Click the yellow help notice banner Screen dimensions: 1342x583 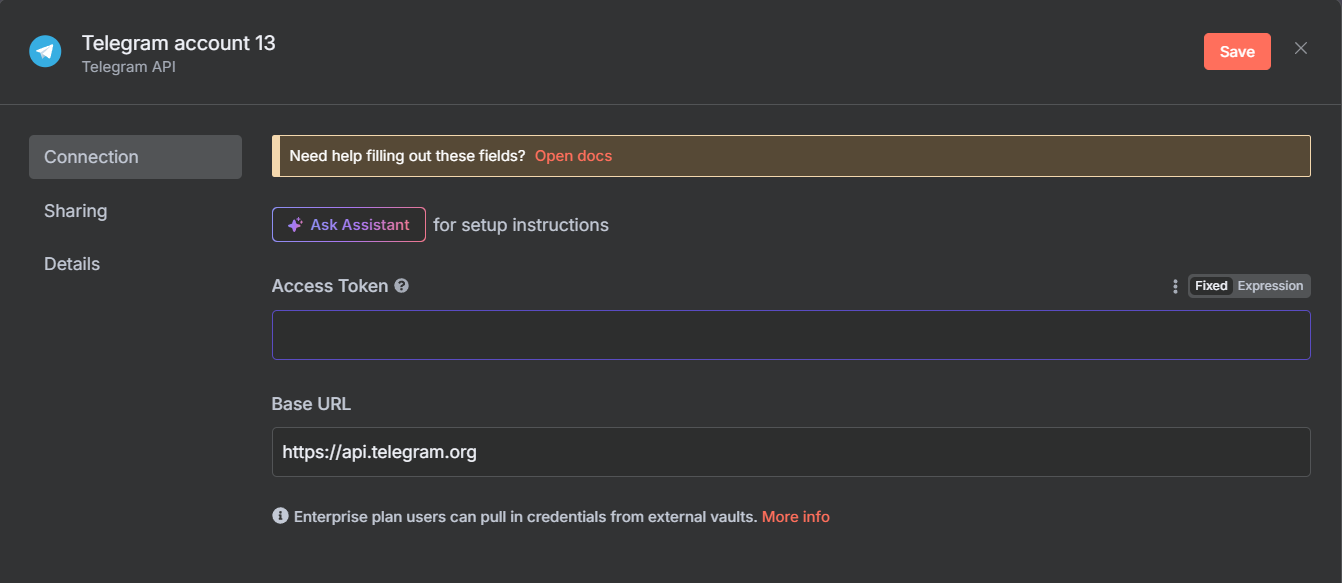point(791,156)
